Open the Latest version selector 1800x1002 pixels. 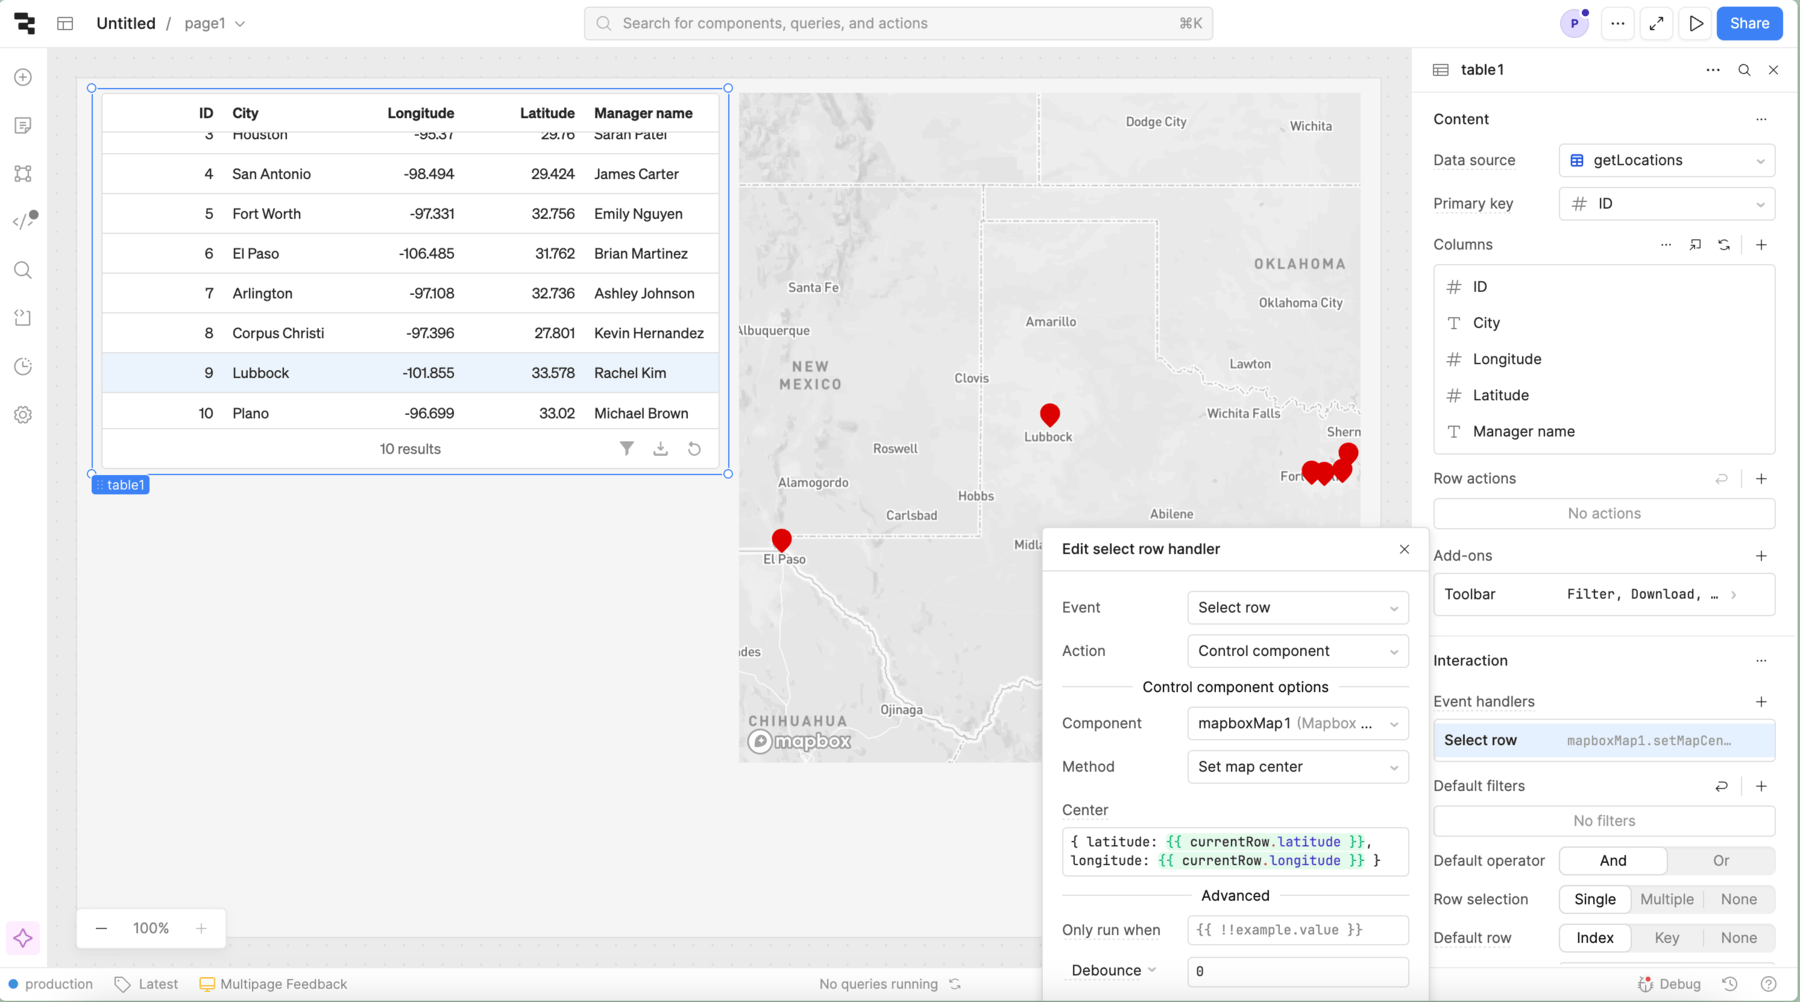(x=146, y=984)
